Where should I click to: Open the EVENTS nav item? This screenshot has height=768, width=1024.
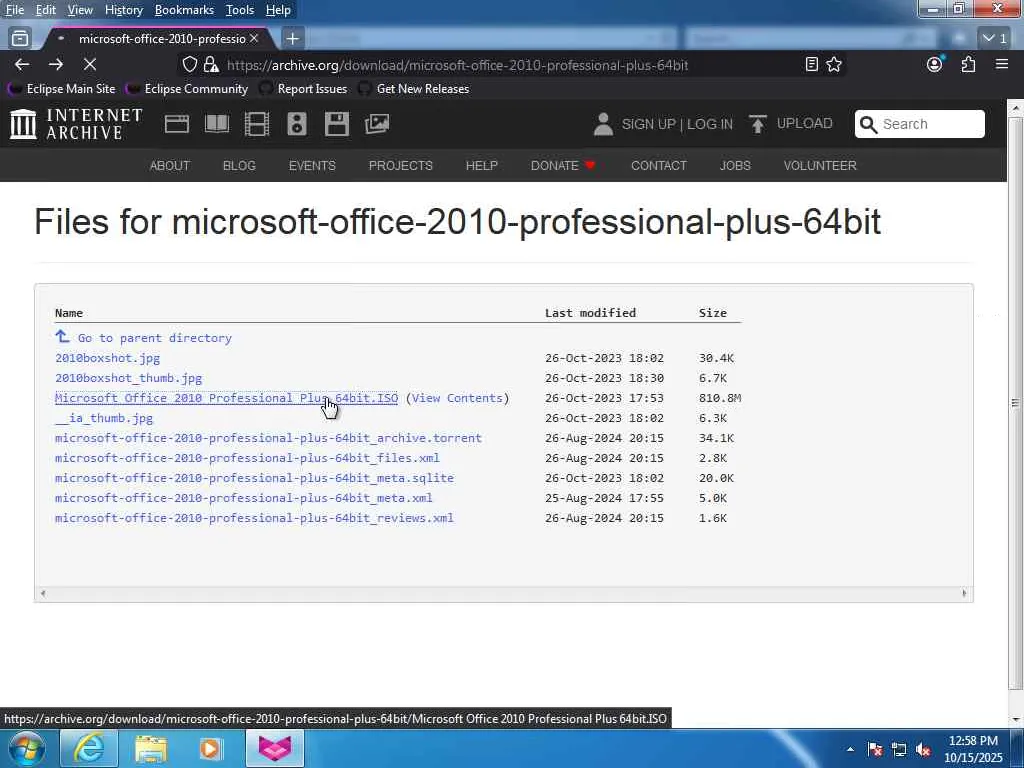[x=312, y=165]
